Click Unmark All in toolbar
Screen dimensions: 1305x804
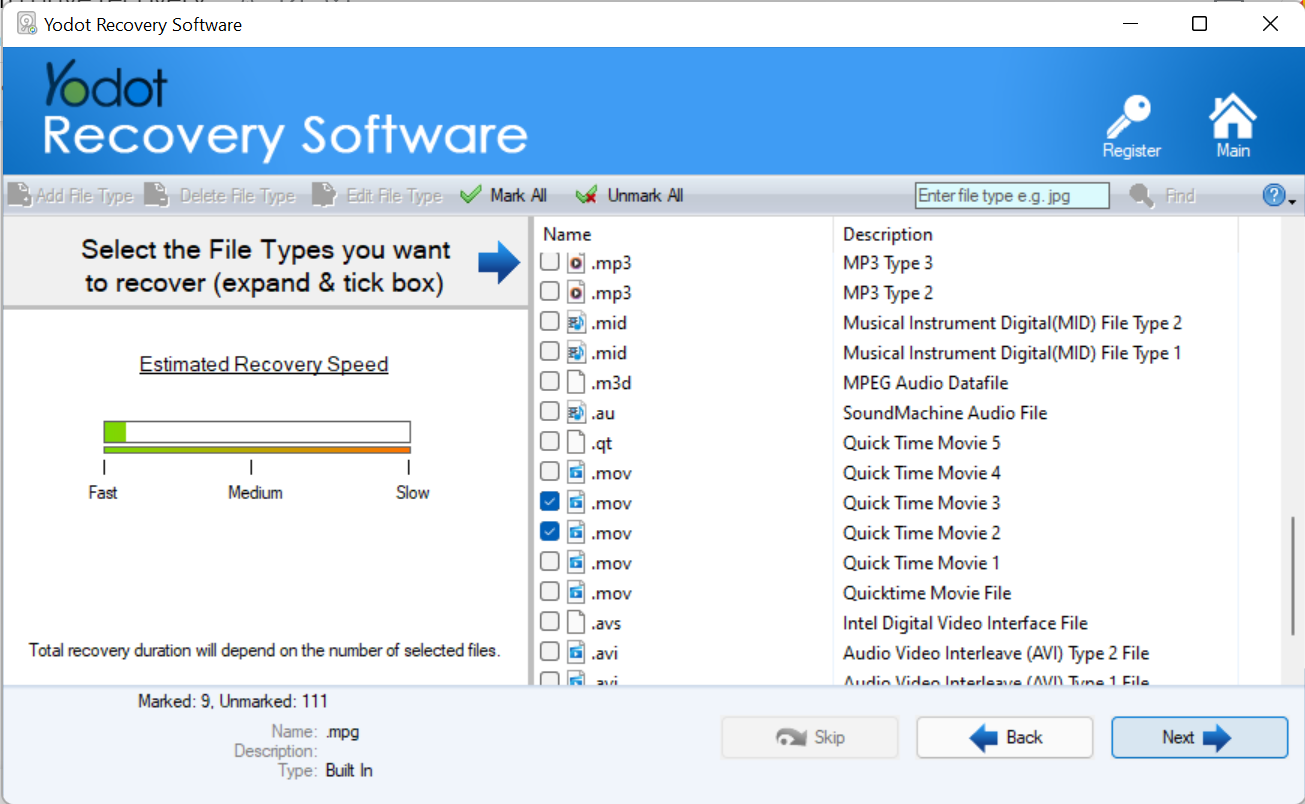coord(629,196)
